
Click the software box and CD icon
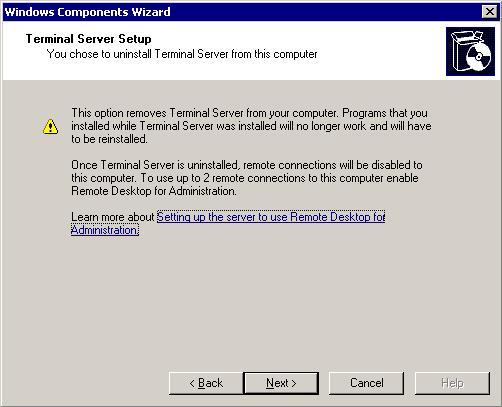(x=470, y=51)
